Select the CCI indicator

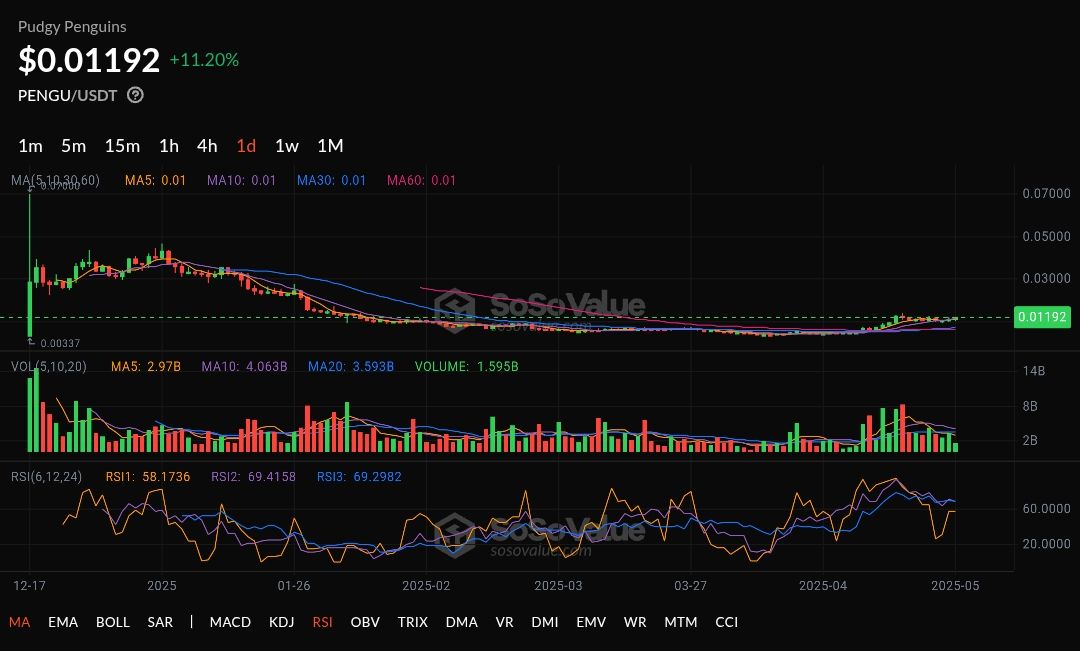727,622
